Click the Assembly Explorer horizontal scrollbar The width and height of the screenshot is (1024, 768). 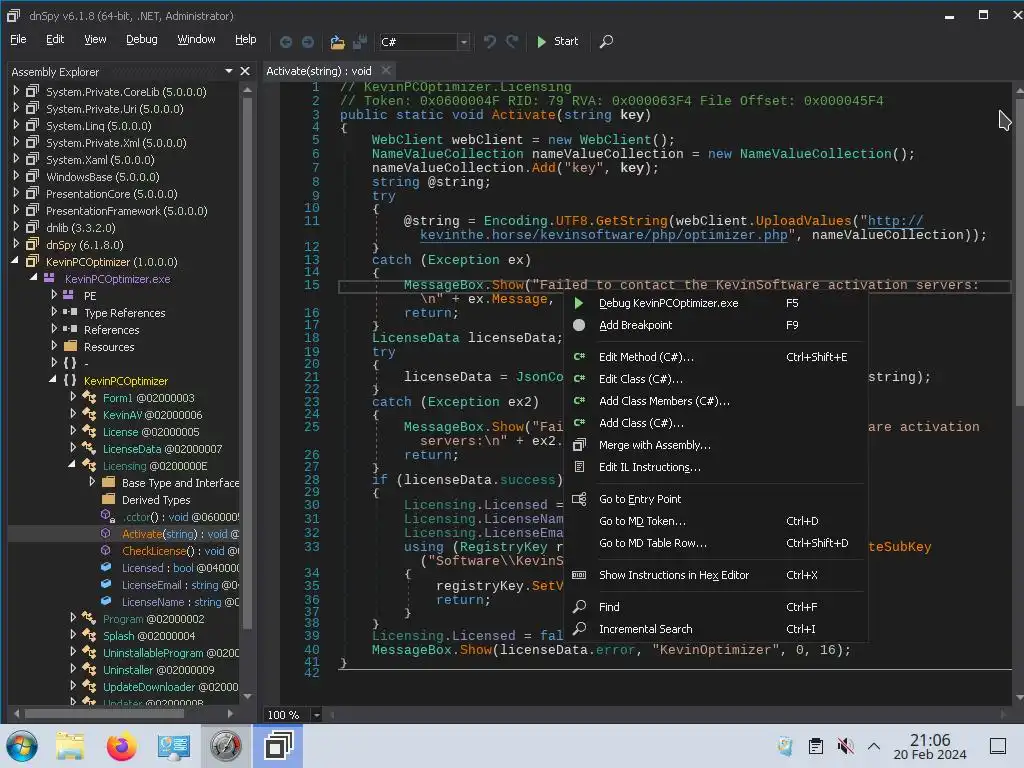coord(104,714)
